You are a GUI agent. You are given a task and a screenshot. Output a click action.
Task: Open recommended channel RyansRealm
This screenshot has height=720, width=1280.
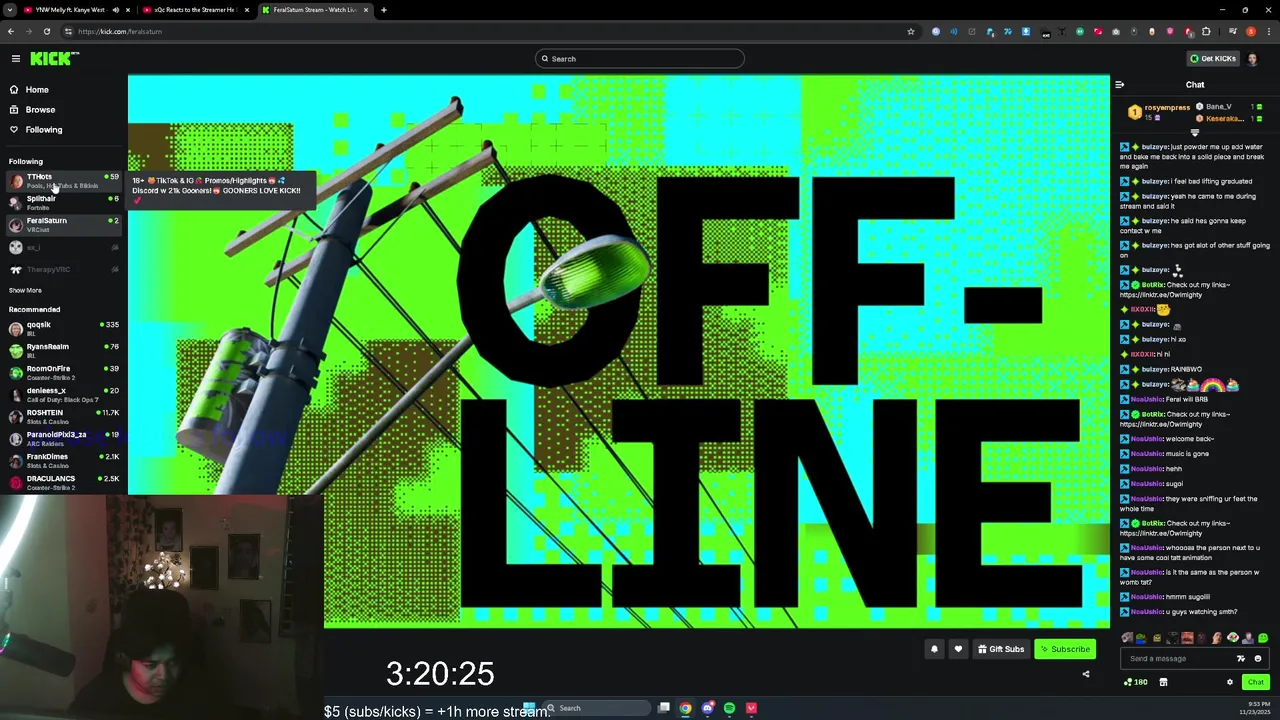[x=63, y=351]
